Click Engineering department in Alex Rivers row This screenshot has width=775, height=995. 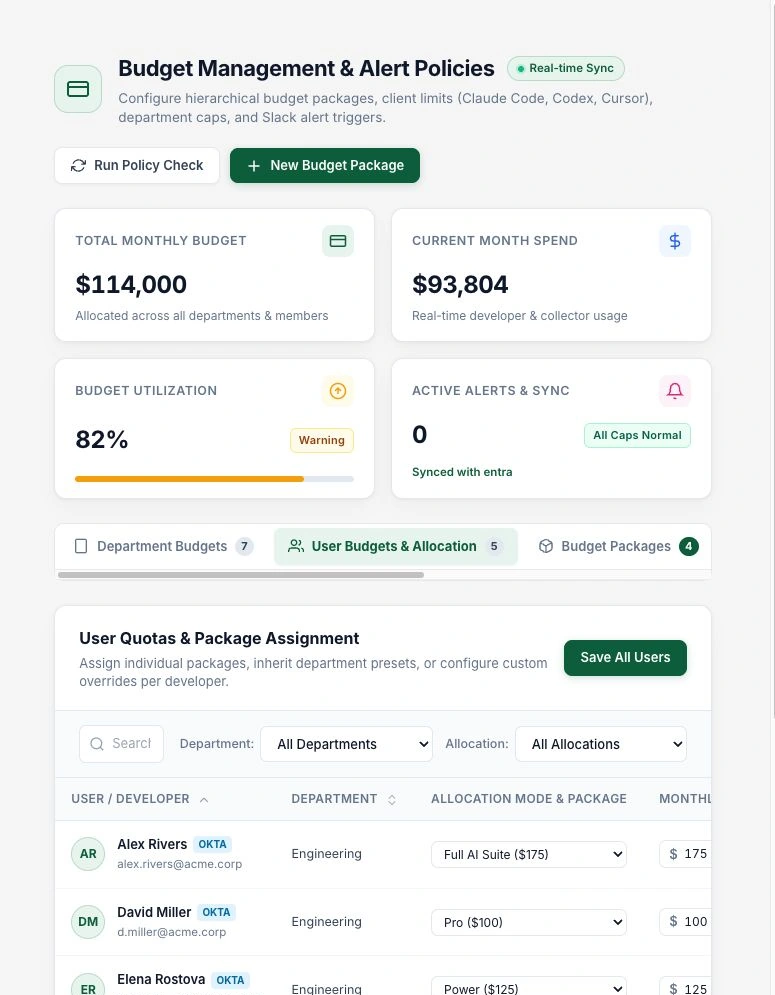326,854
